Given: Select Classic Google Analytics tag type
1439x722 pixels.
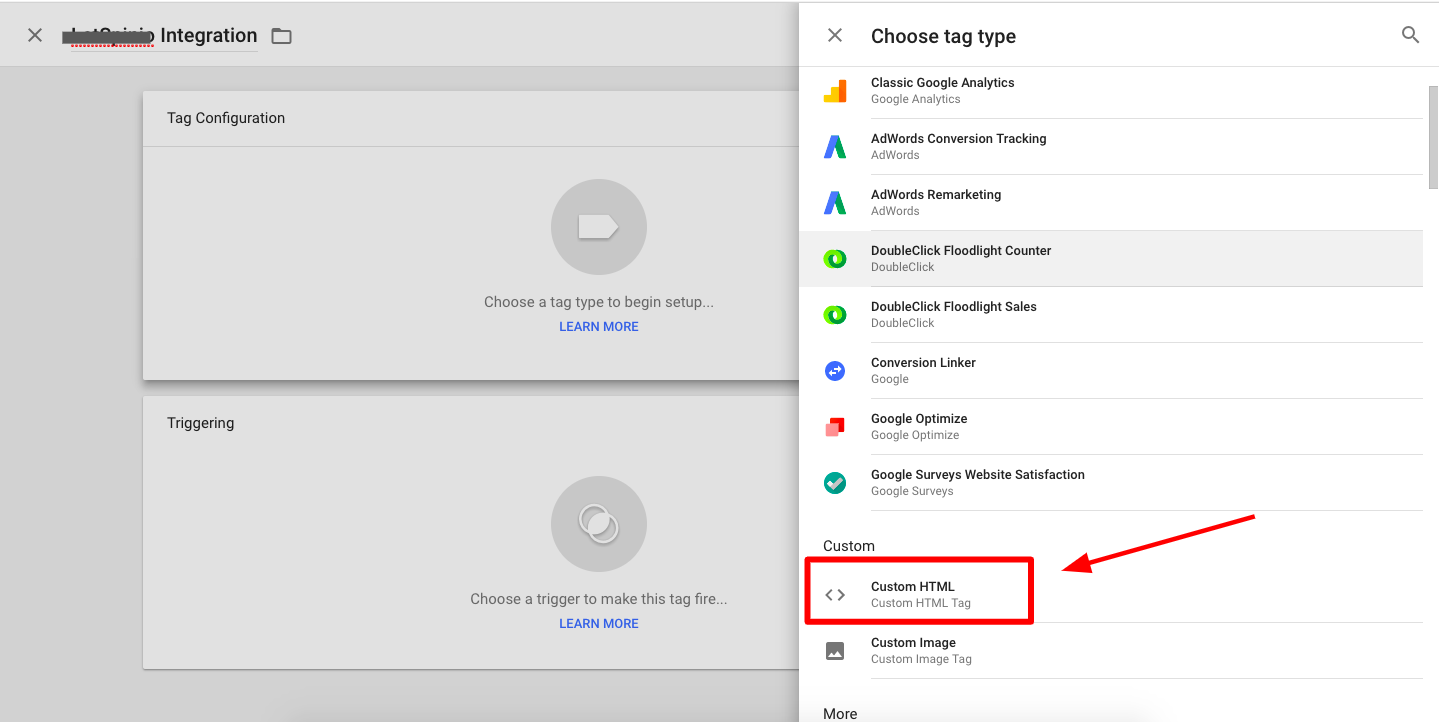Looking at the screenshot, I should pyautogui.click(x=1111, y=91).
